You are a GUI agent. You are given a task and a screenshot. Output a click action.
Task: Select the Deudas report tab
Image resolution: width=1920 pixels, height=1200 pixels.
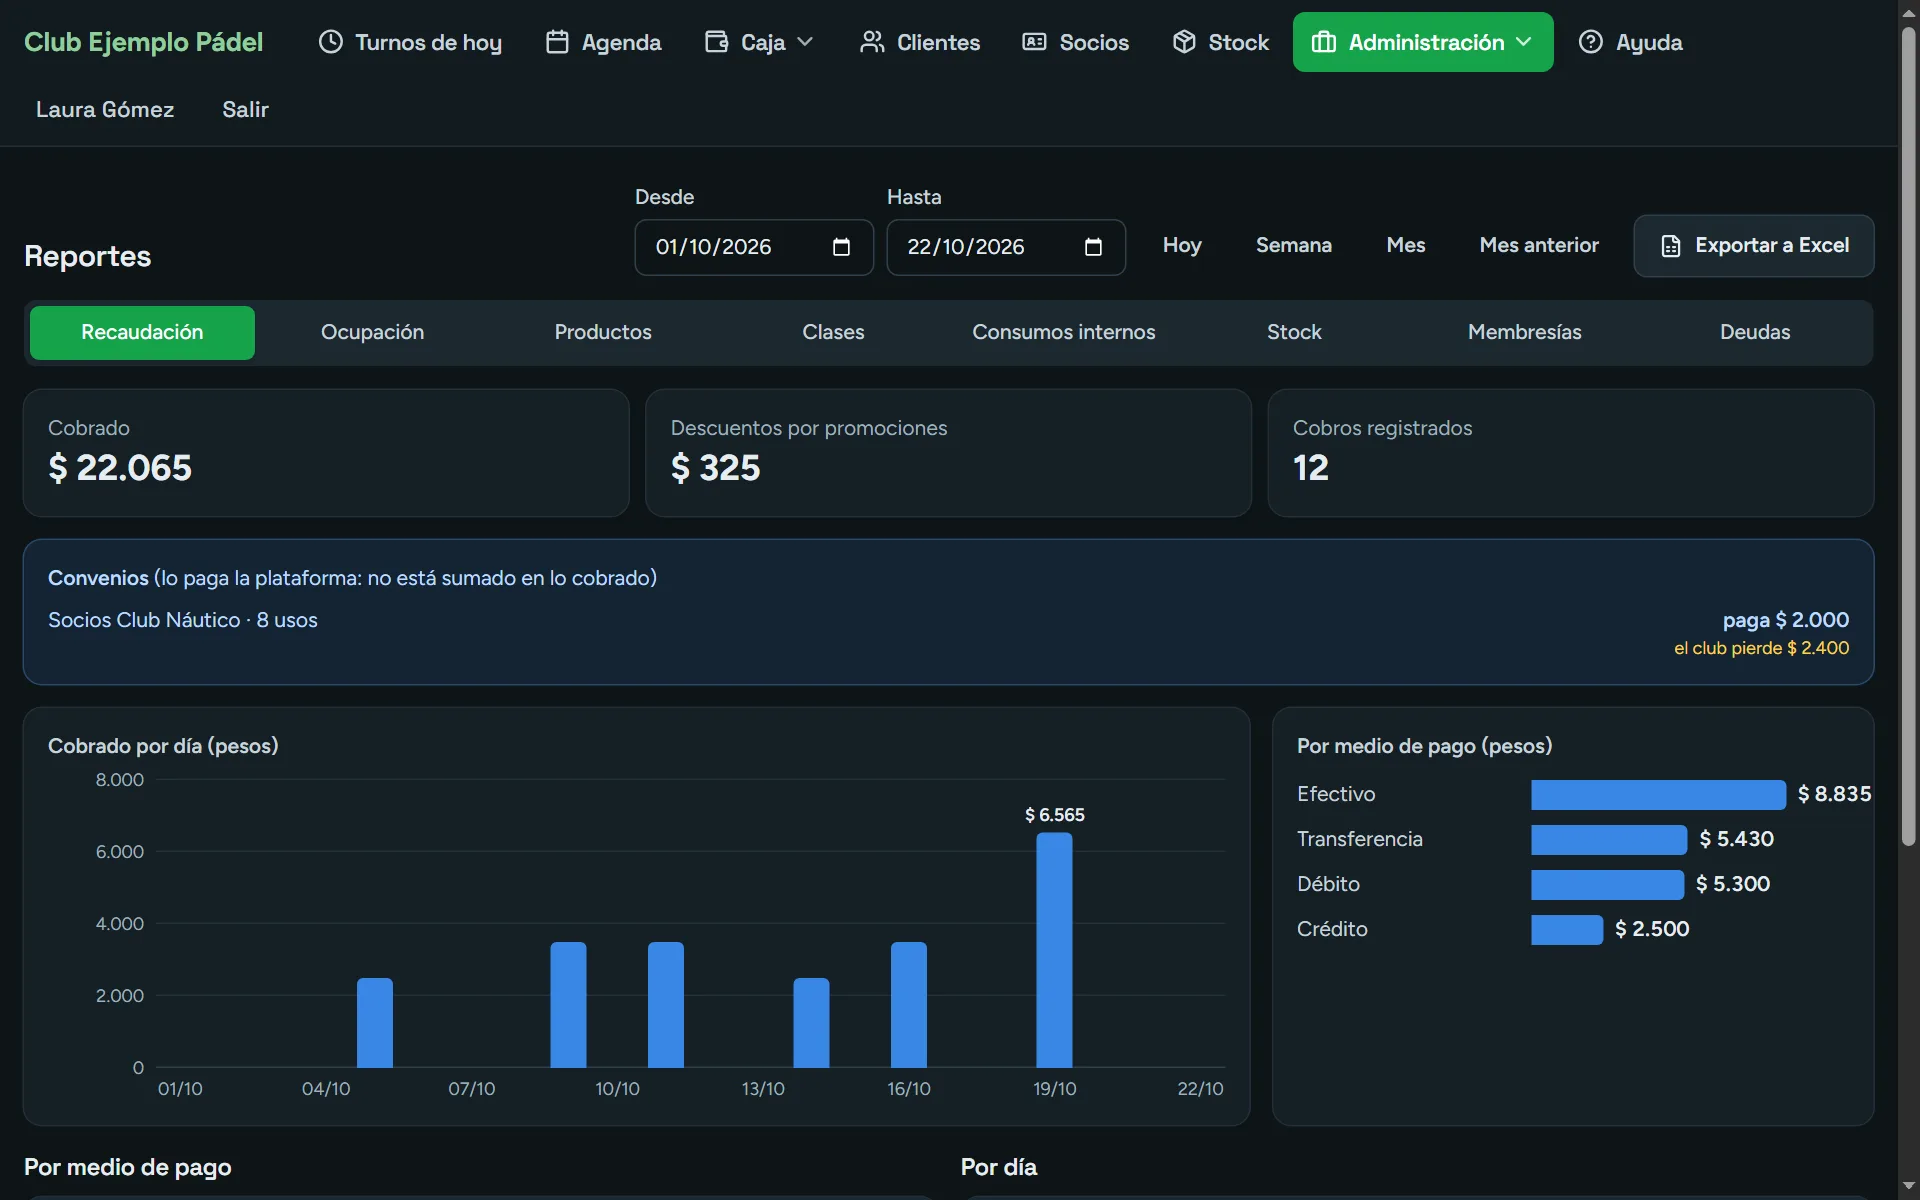click(1754, 332)
